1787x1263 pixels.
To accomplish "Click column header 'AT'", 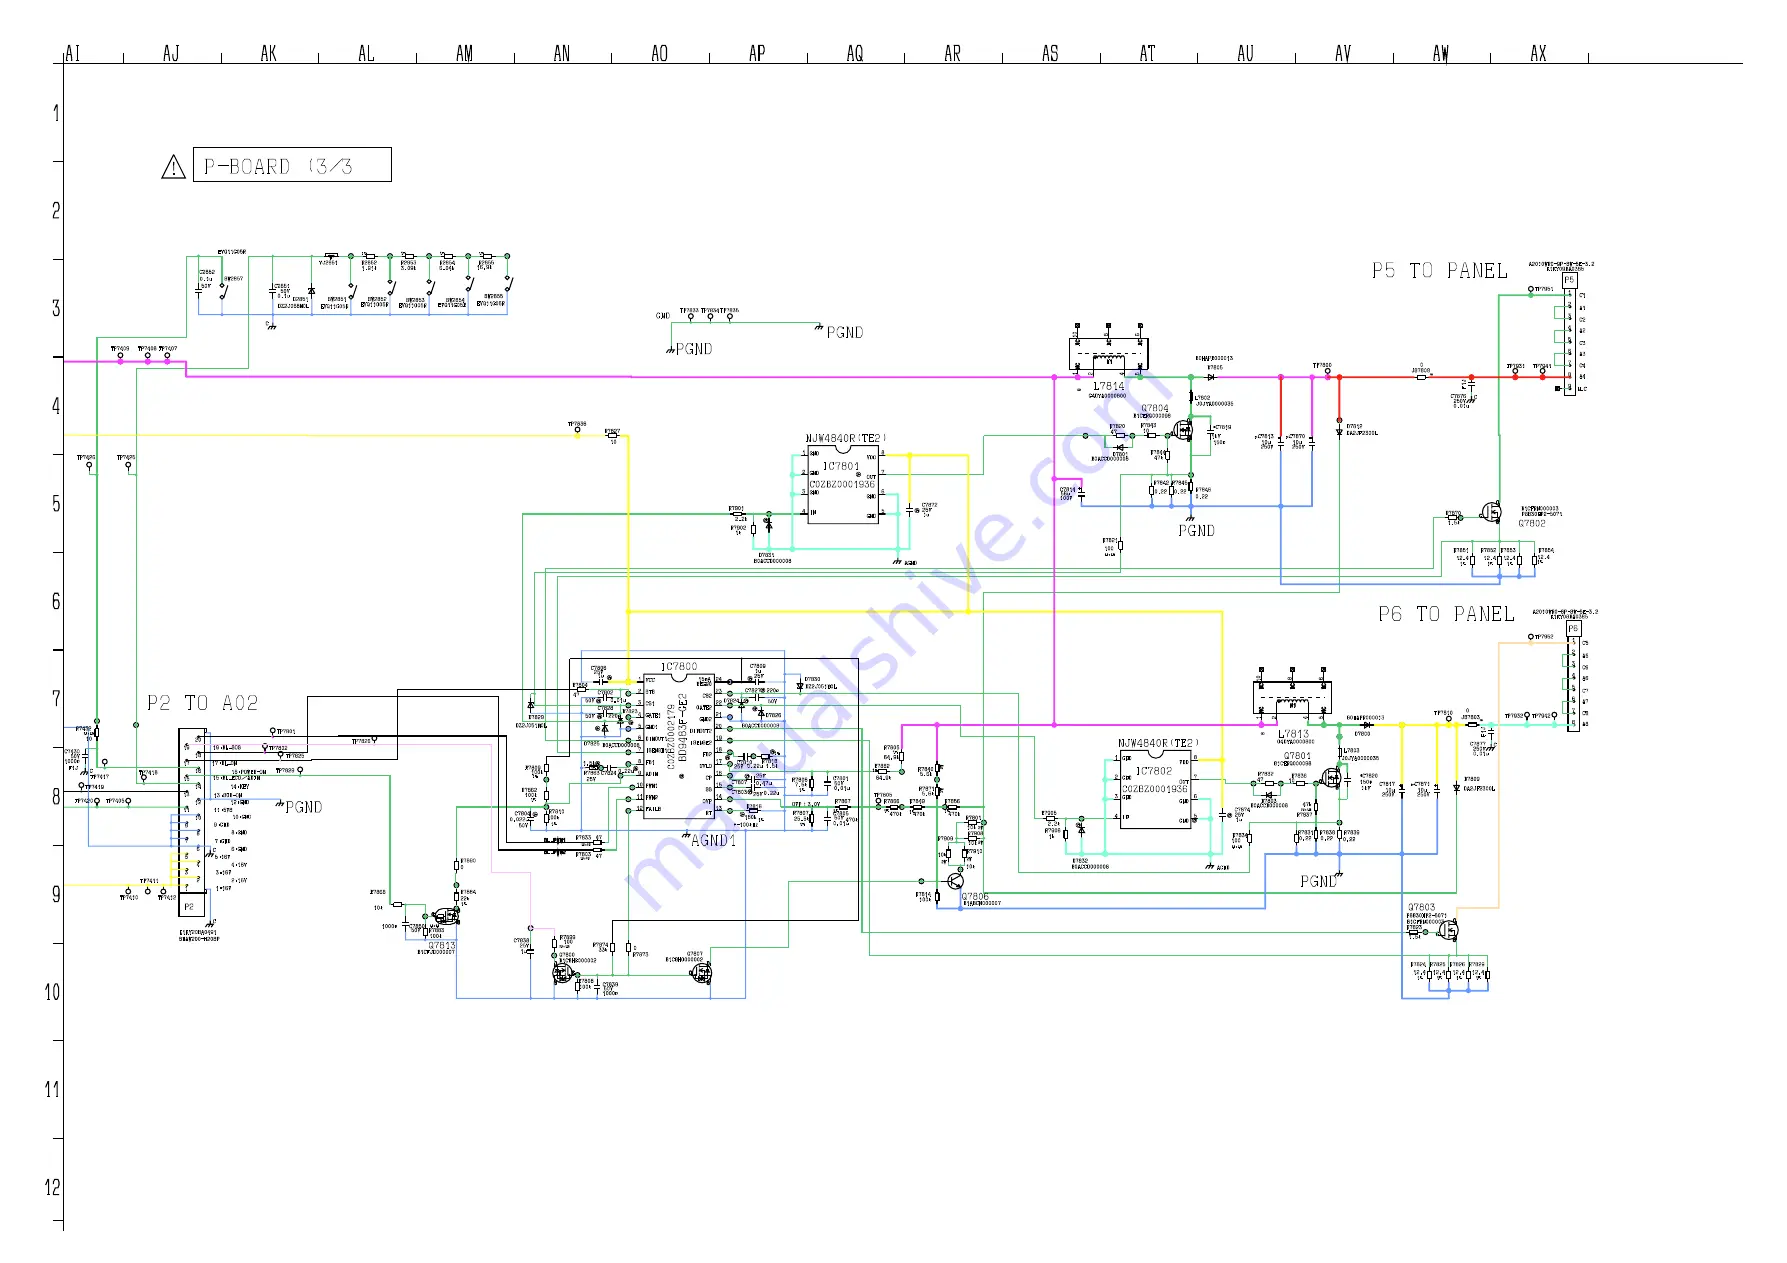I will [1148, 53].
